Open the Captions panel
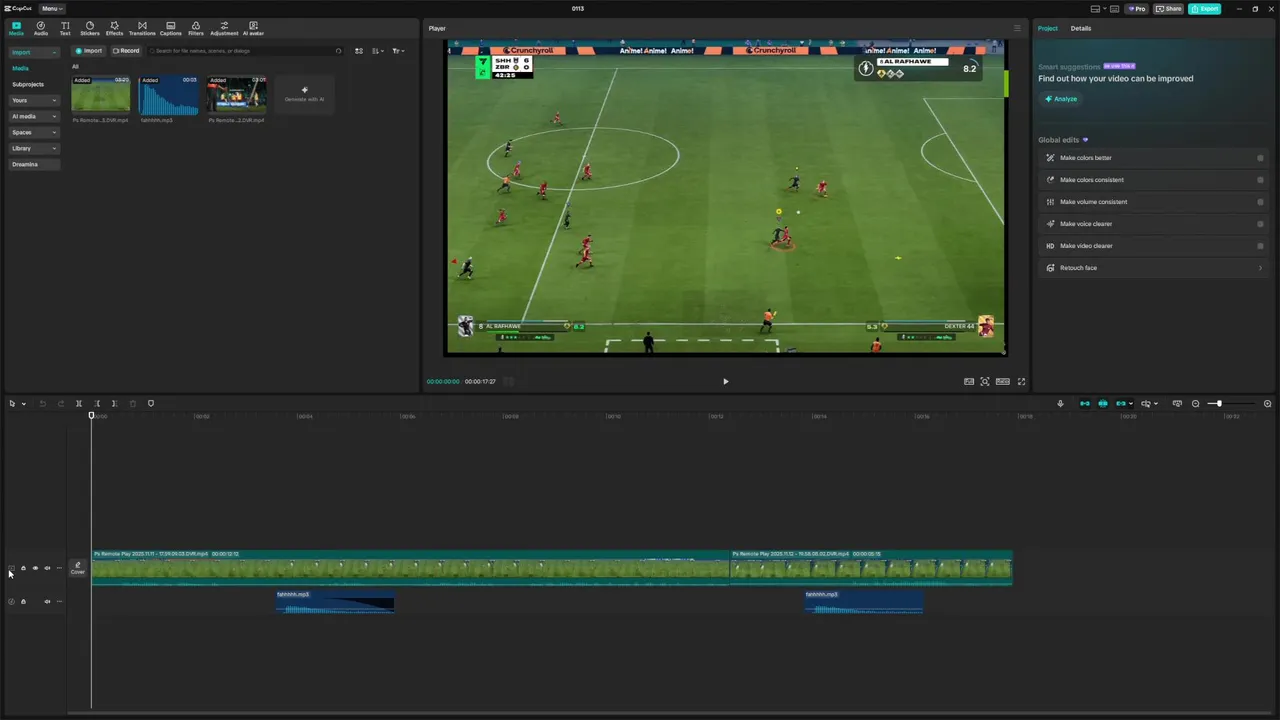Image resolution: width=1280 pixels, height=720 pixels. coord(171,28)
